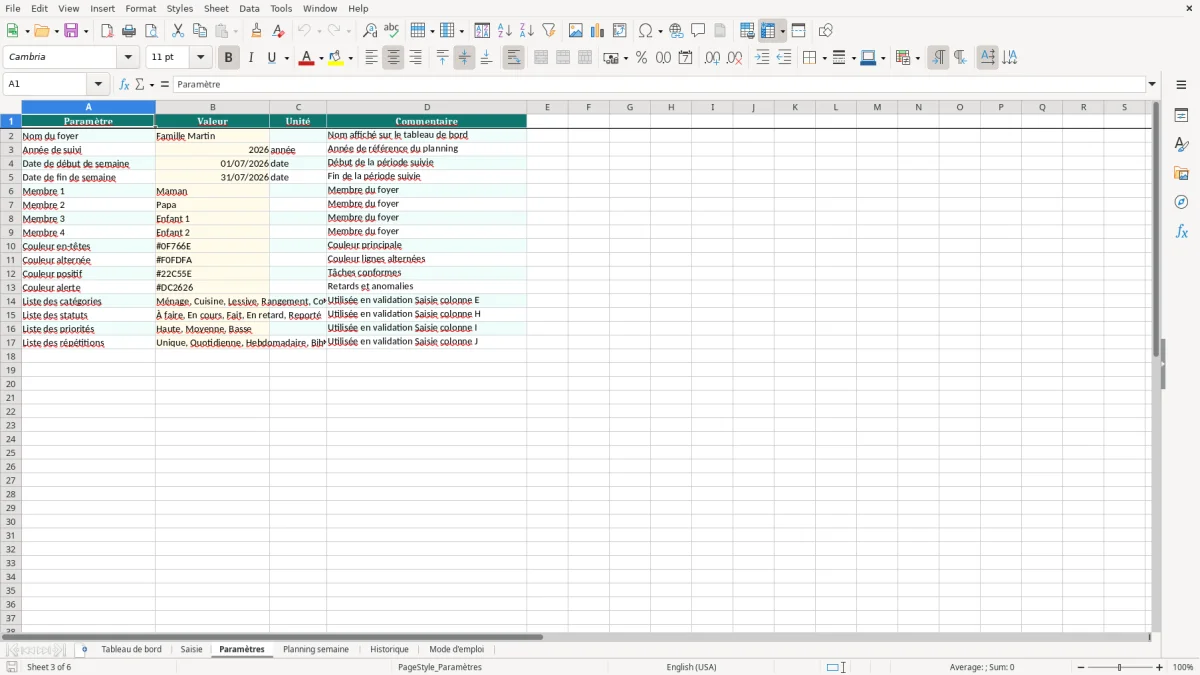The width and height of the screenshot is (1200, 675).
Task: Click the Print icon
Action: click(x=129, y=31)
